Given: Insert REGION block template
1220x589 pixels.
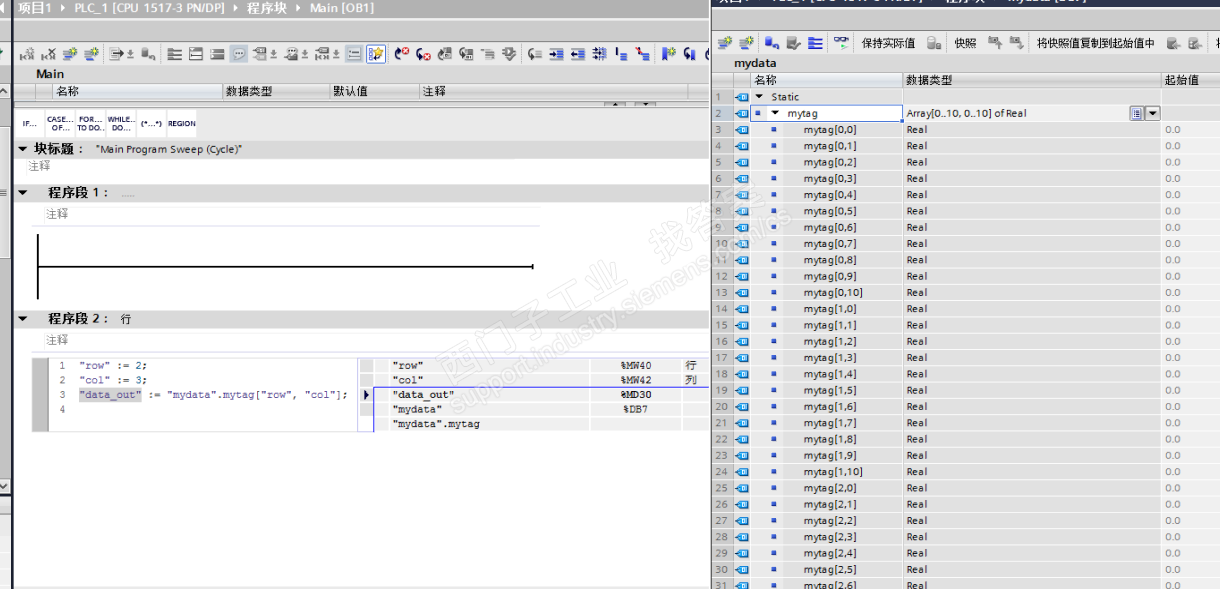Looking at the screenshot, I should pos(181,124).
